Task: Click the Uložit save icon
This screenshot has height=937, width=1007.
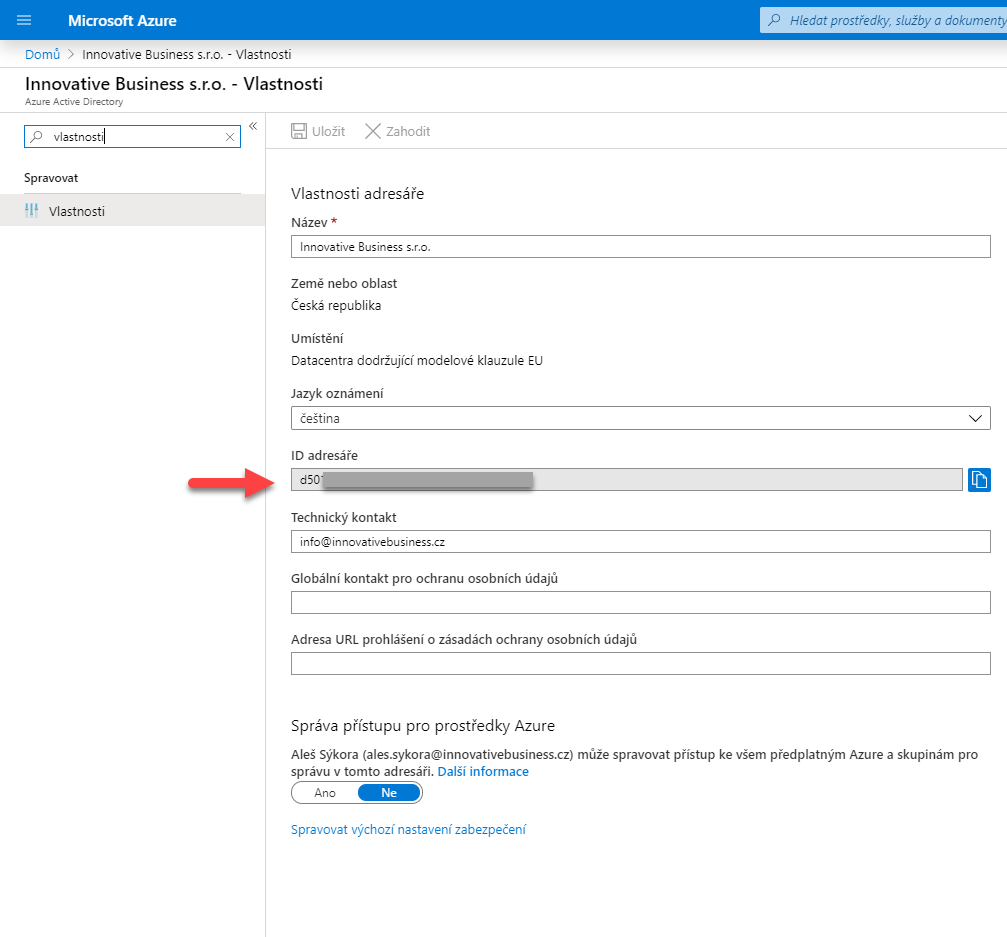Action: point(299,131)
